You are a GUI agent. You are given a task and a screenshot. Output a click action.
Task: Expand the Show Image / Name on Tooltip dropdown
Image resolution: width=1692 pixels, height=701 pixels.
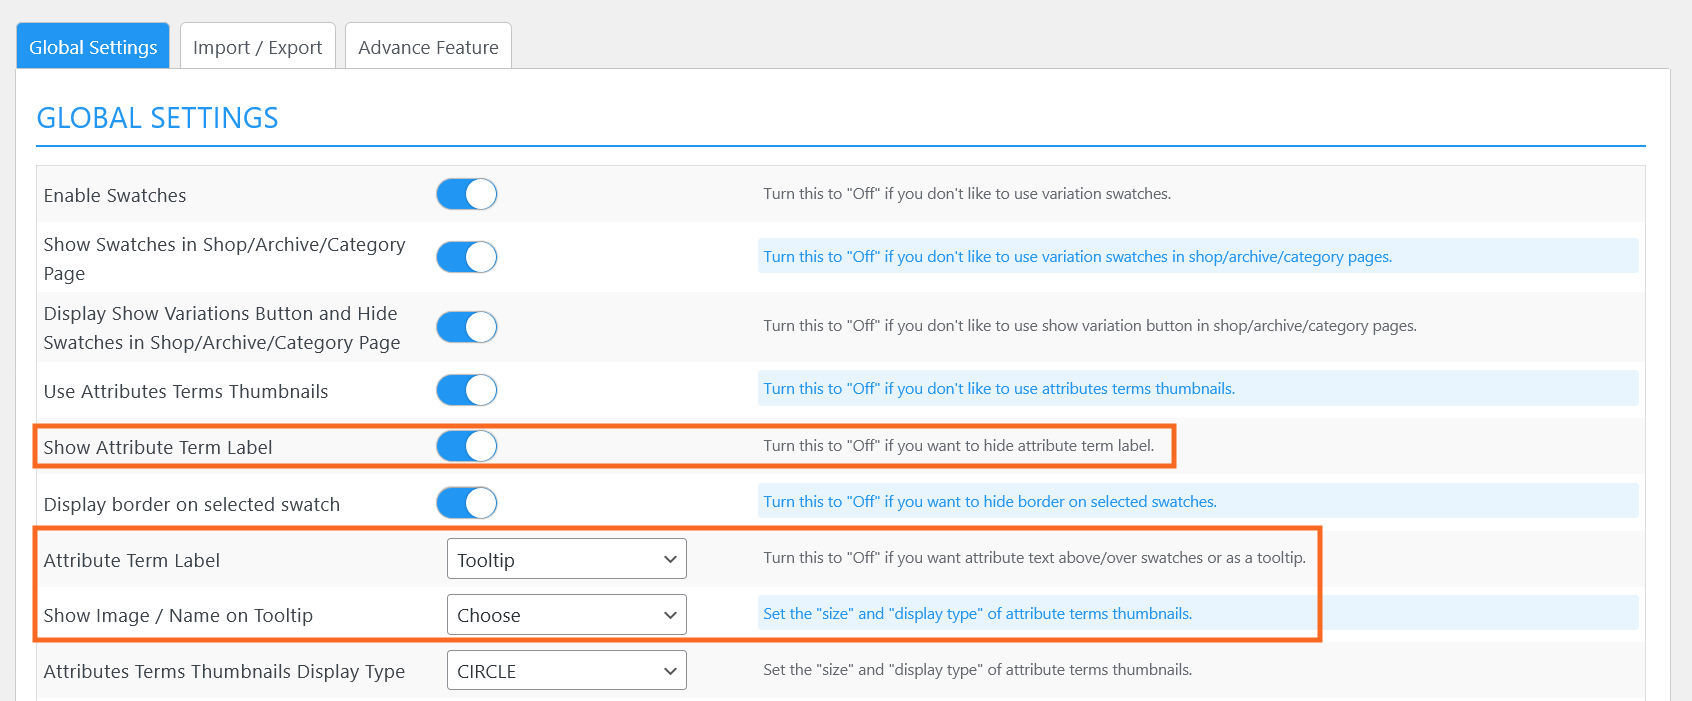point(566,615)
